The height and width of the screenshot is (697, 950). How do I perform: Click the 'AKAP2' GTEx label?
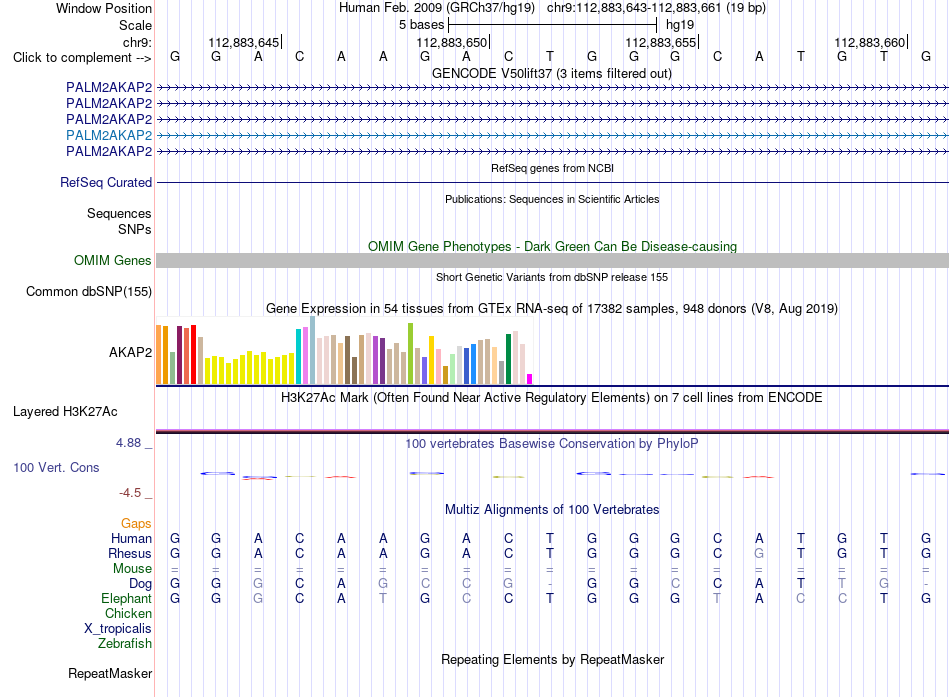tap(130, 352)
